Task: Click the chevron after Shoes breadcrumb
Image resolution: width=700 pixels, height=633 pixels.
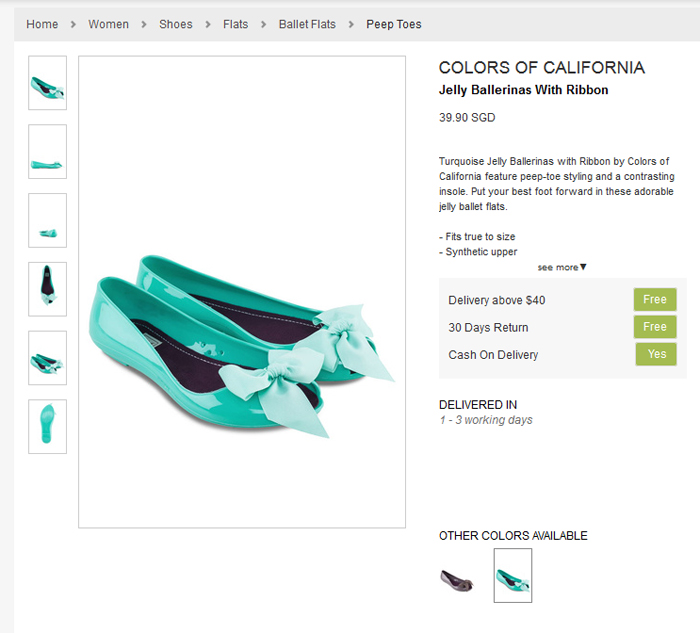Action: click(208, 24)
